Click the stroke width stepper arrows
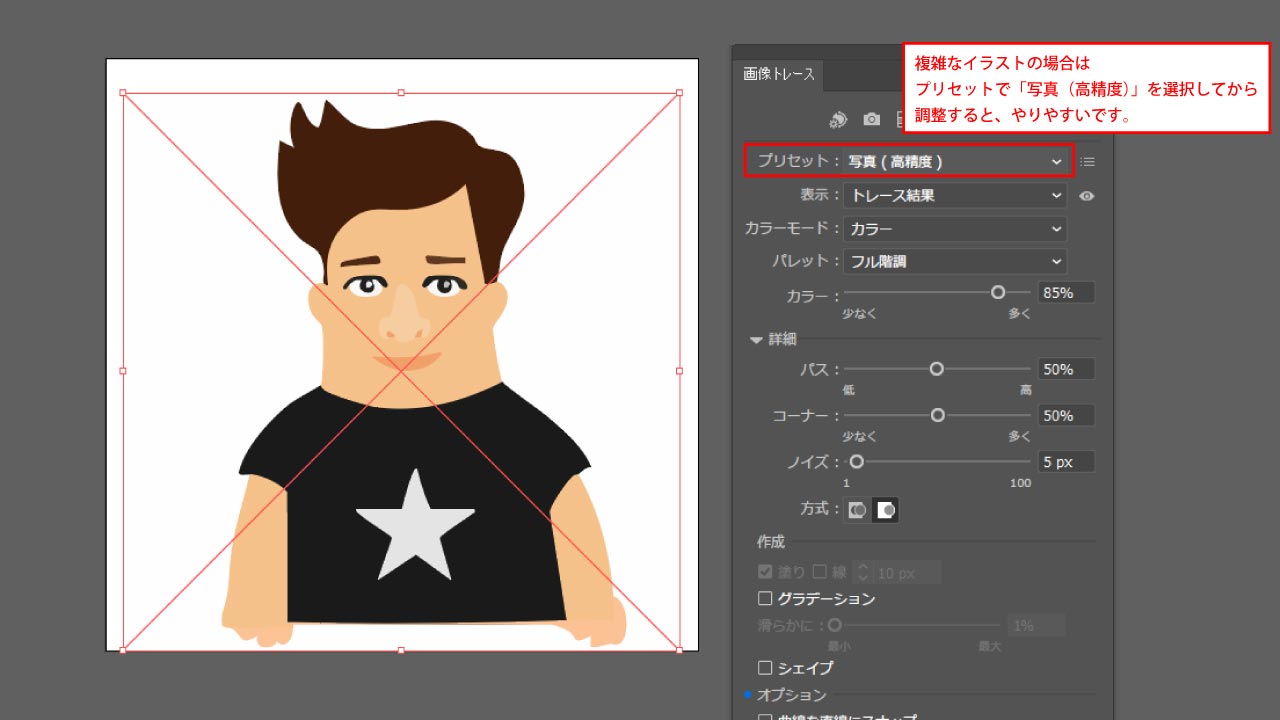1280x720 pixels. pos(864,573)
